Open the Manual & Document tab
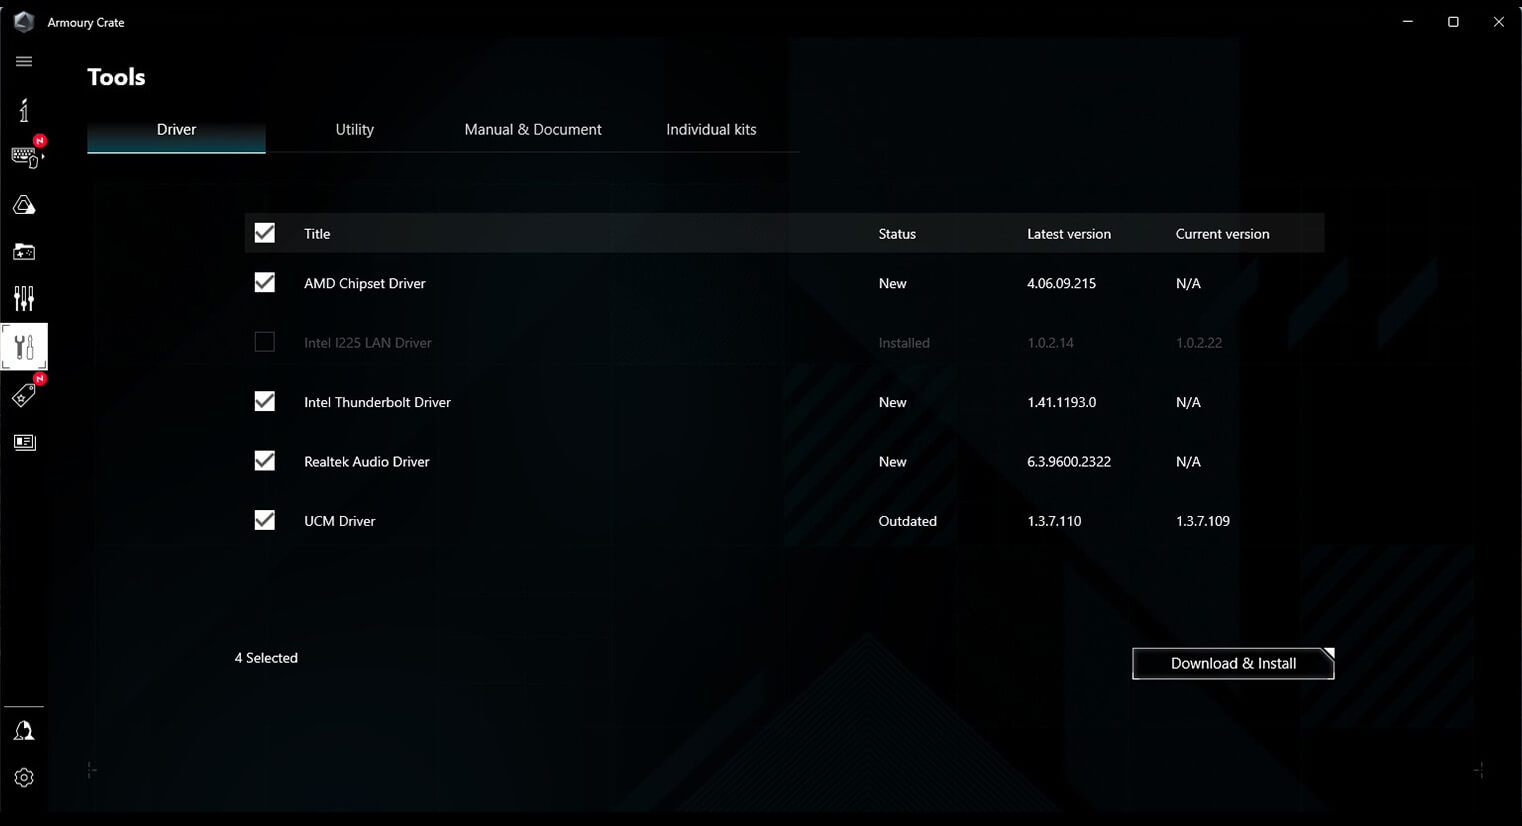The image size is (1522, 826). tap(533, 130)
